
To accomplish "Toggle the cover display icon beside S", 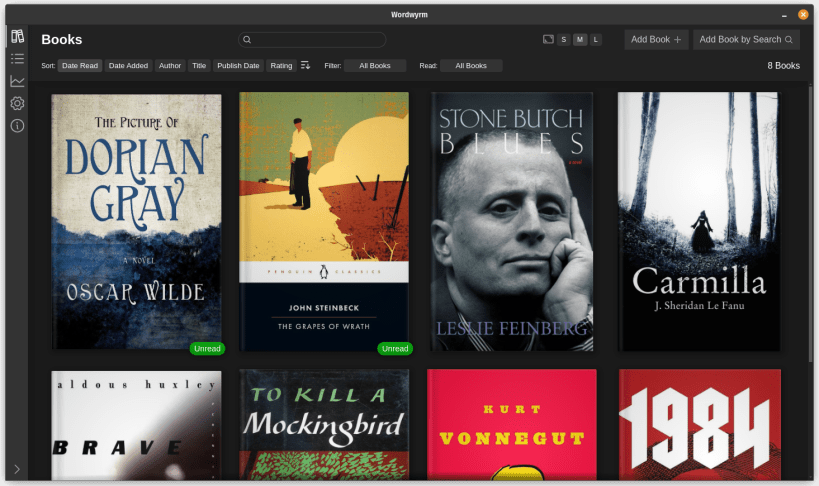I will [548, 39].
